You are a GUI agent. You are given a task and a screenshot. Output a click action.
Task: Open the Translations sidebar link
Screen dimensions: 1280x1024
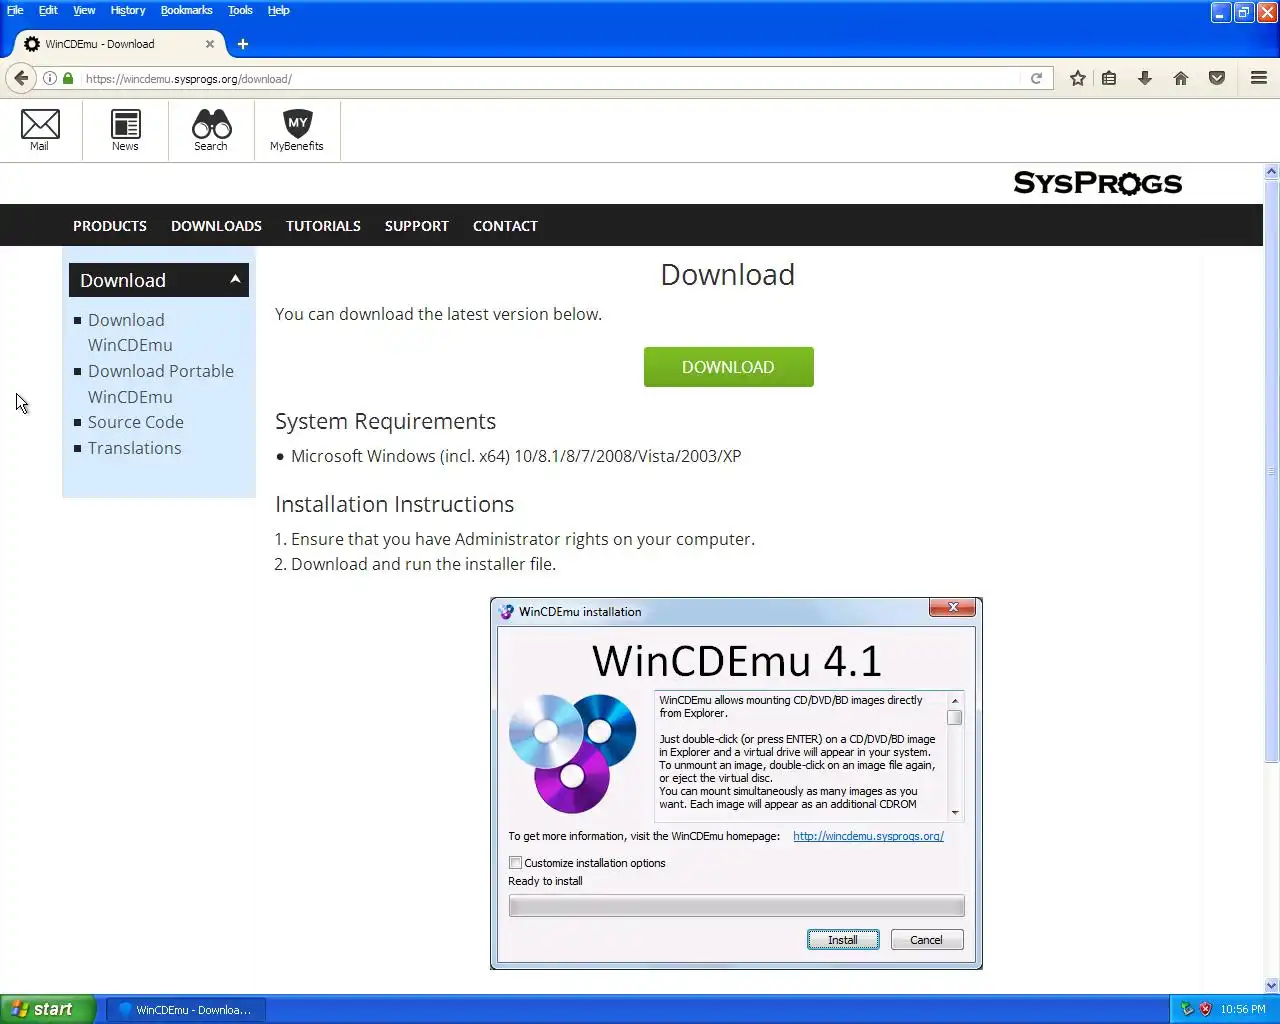coord(135,448)
